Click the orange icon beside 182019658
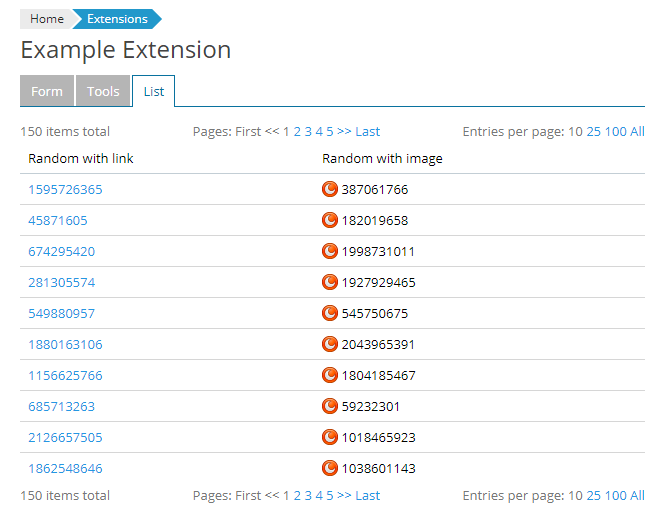The height and width of the screenshot is (512, 661). [x=329, y=220]
